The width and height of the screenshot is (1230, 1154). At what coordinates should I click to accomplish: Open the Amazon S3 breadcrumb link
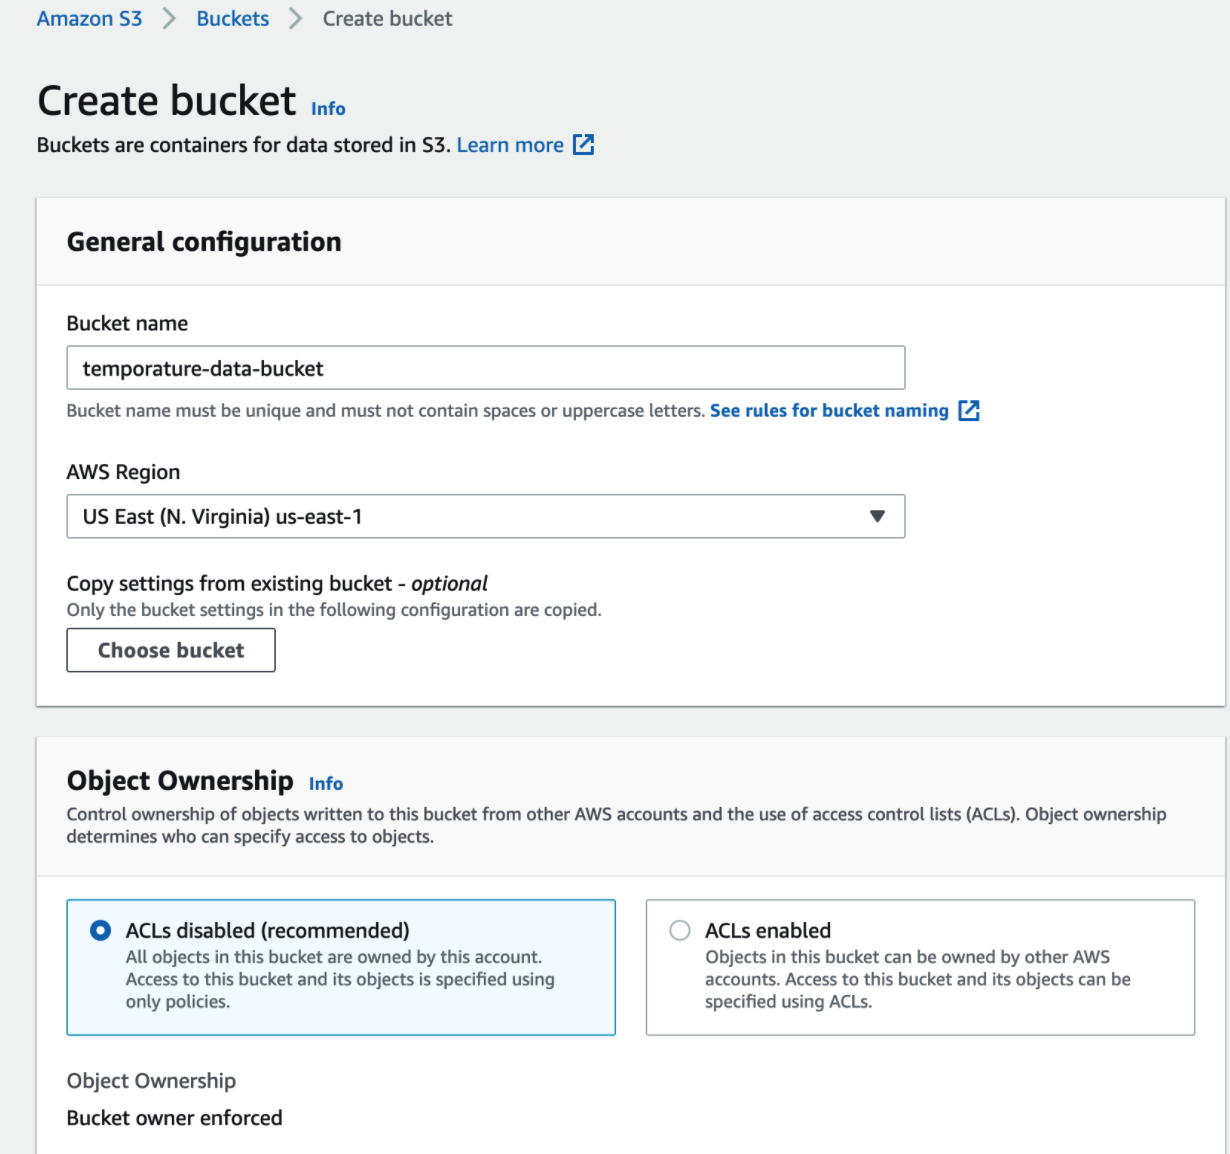89,18
